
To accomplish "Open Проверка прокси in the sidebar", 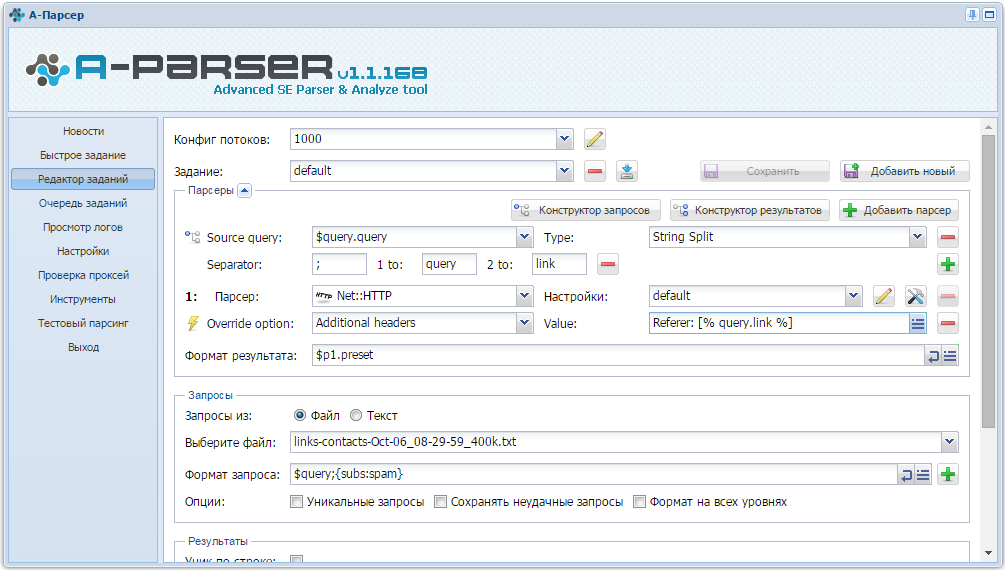I will [83, 275].
